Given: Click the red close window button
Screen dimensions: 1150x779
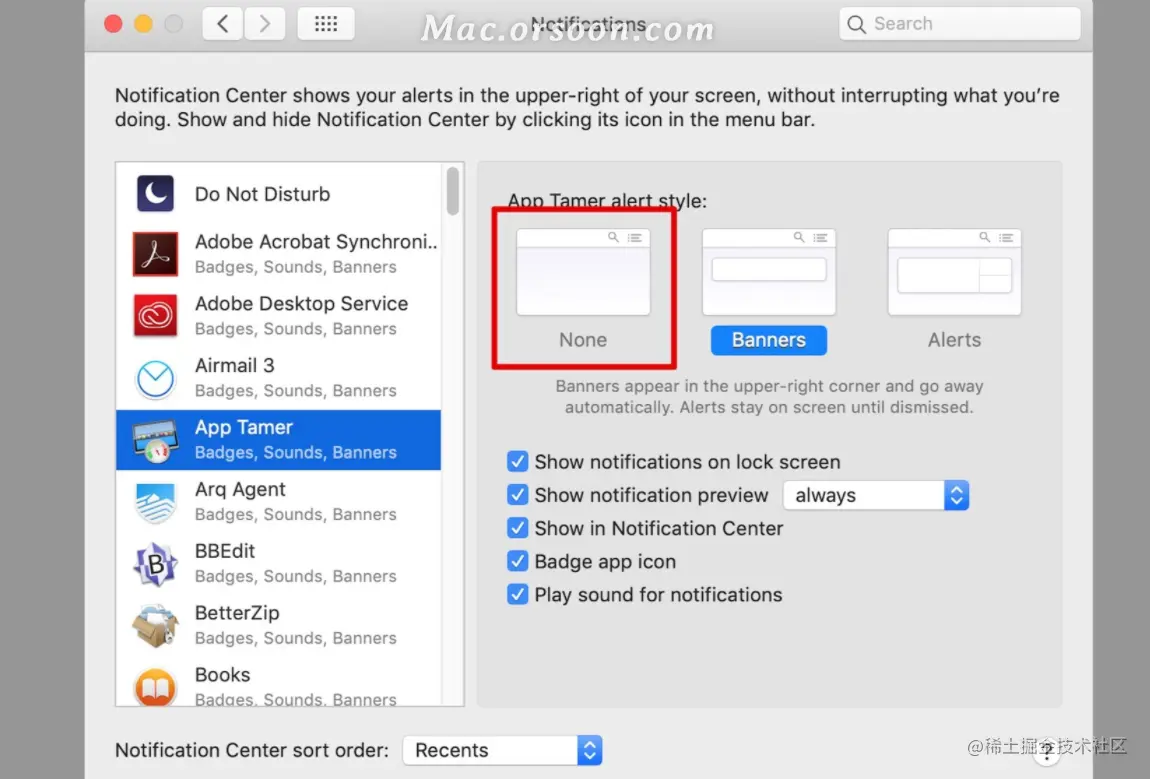Looking at the screenshot, I should click(113, 24).
